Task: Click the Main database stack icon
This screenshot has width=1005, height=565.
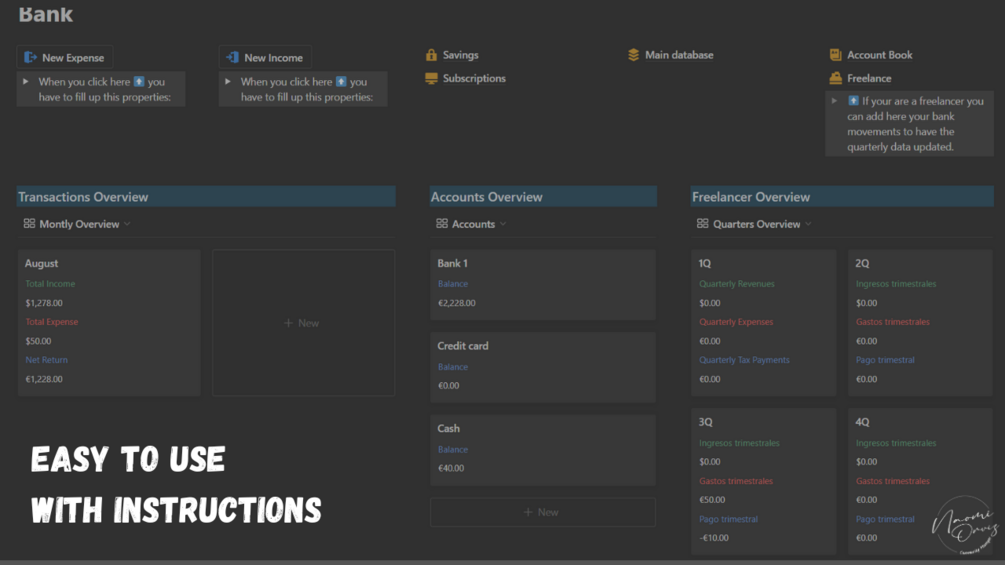Action: (634, 55)
